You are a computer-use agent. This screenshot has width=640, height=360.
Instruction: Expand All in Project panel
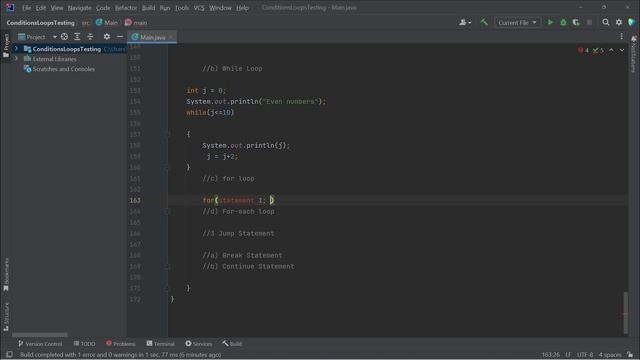77,37
